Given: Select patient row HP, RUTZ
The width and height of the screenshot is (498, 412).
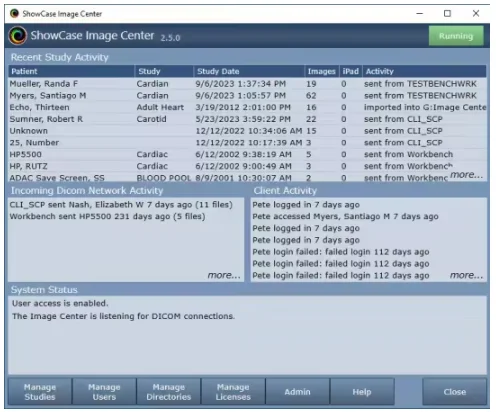Looking at the screenshot, I should 247,166.
